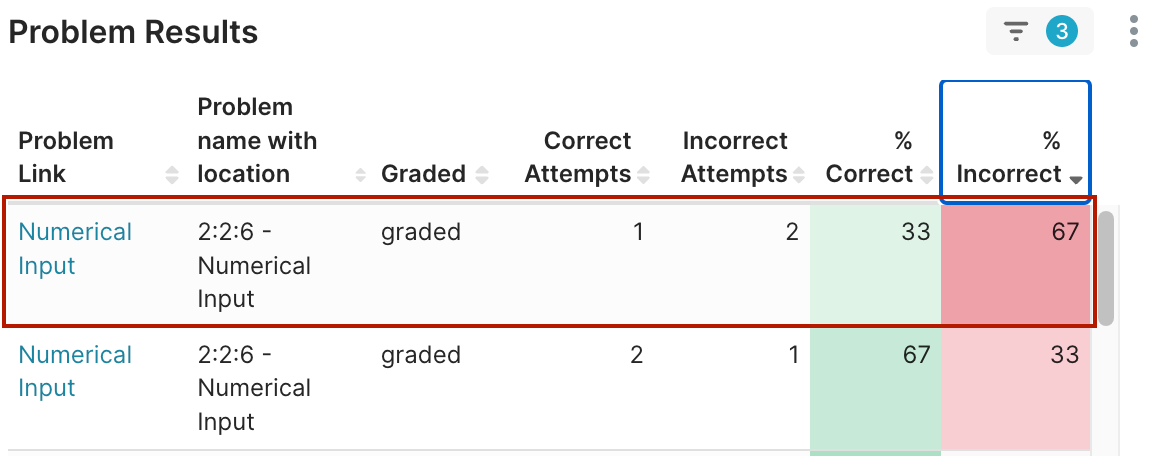This screenshot has width=1150, height=456.
Task: Toggle descending sort arrow on % Incorrect
Action: tap(1076, 179)
